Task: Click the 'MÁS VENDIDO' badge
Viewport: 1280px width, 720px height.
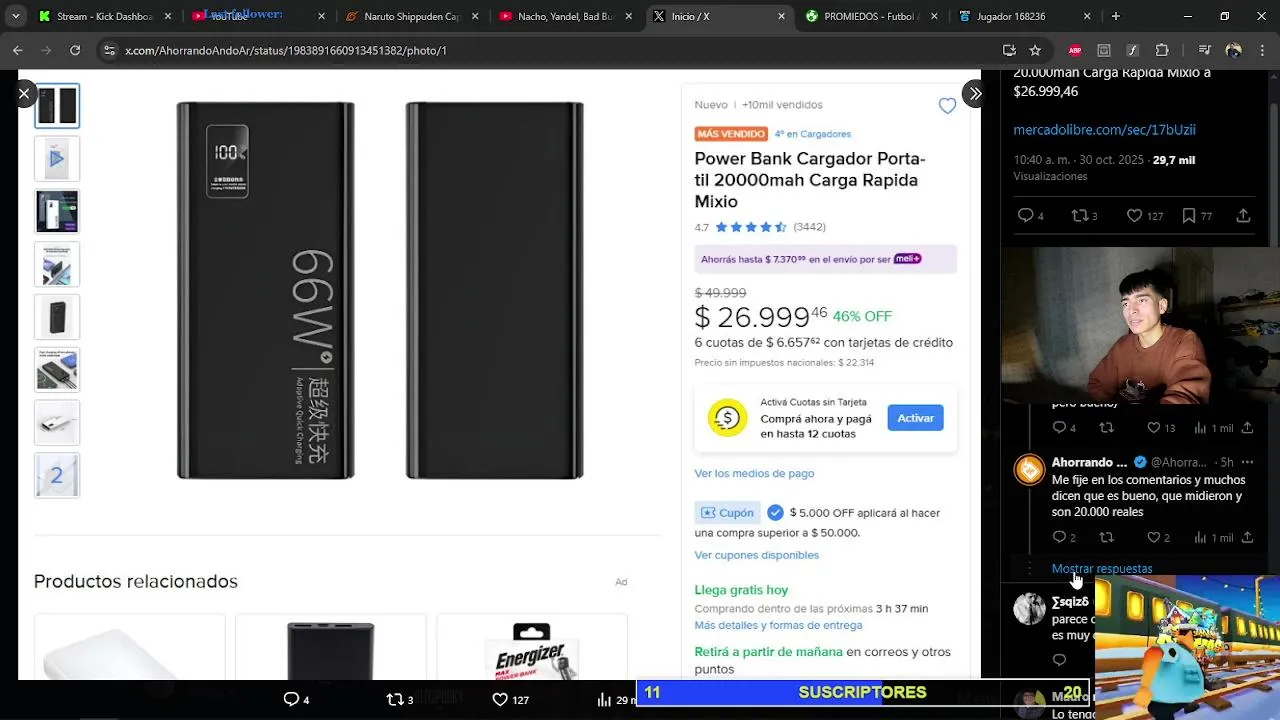Action: (x=731, y=134)
